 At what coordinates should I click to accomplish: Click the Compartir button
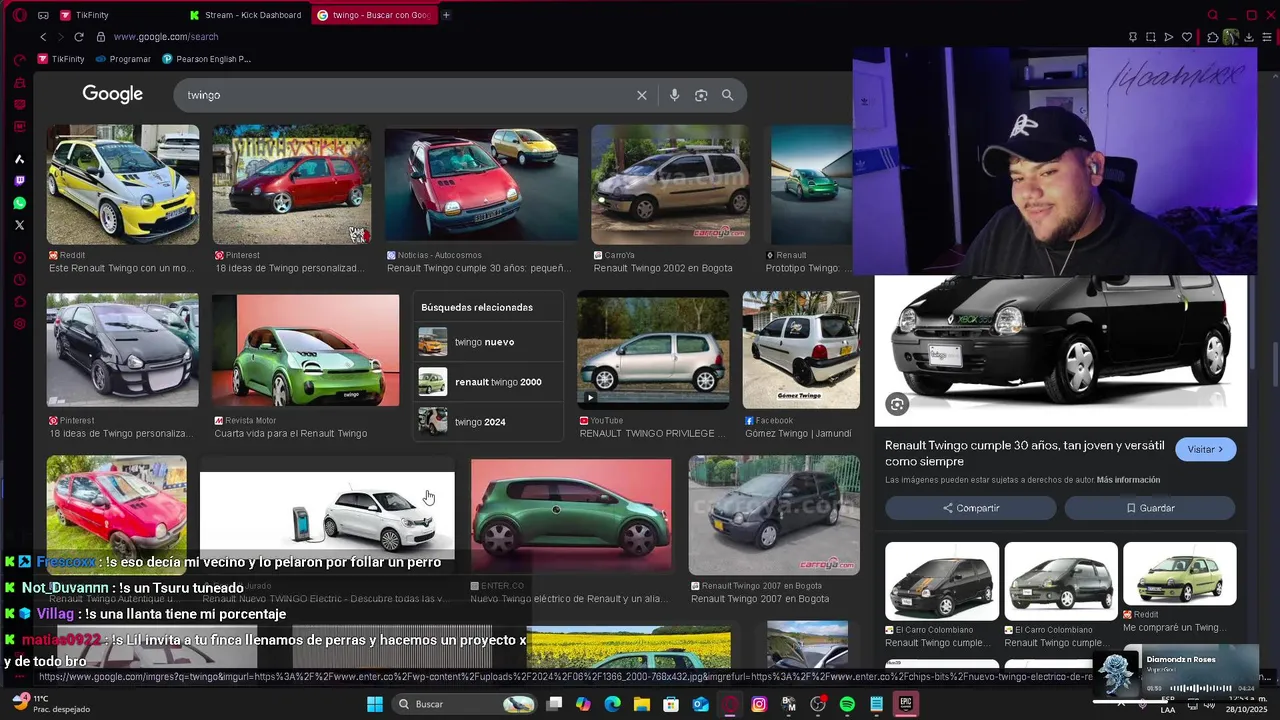pos(970,508)
